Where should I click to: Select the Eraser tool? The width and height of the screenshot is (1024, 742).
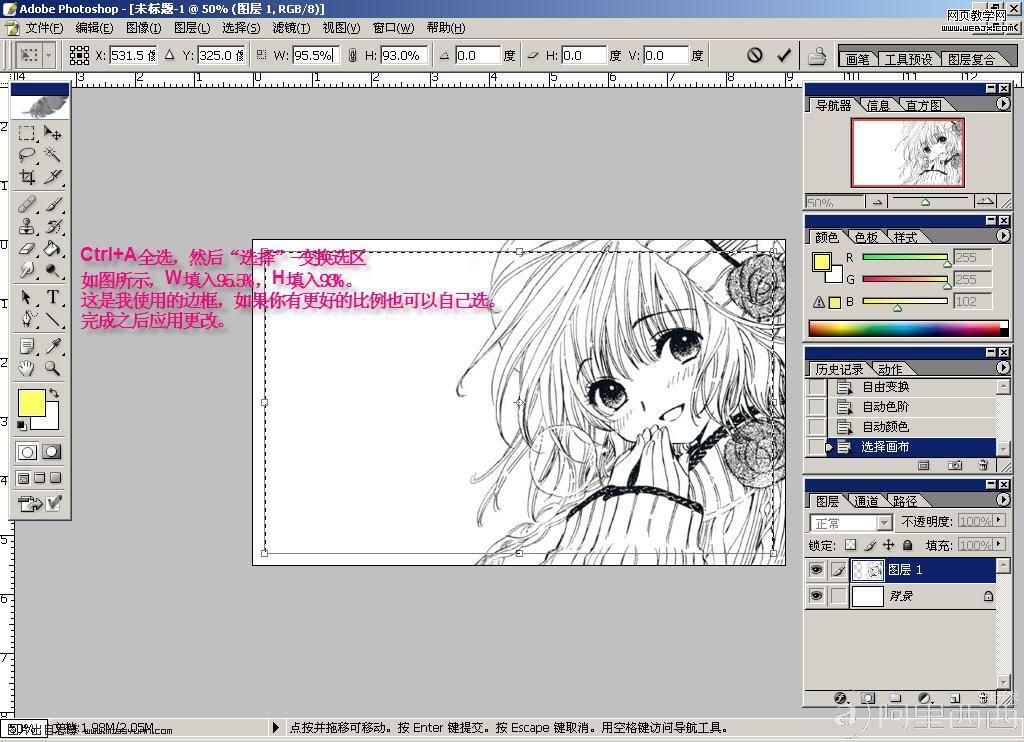27,249
